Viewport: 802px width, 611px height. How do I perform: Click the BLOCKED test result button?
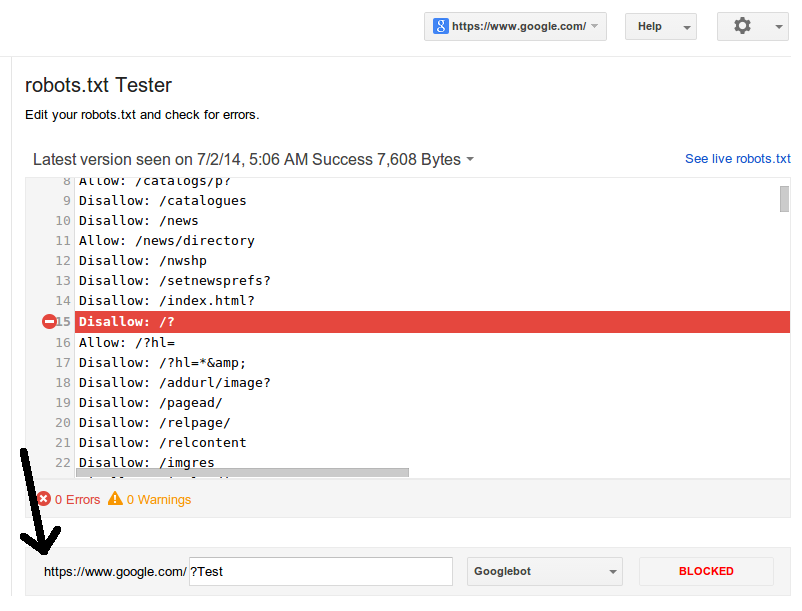click(x=706, y=571)
